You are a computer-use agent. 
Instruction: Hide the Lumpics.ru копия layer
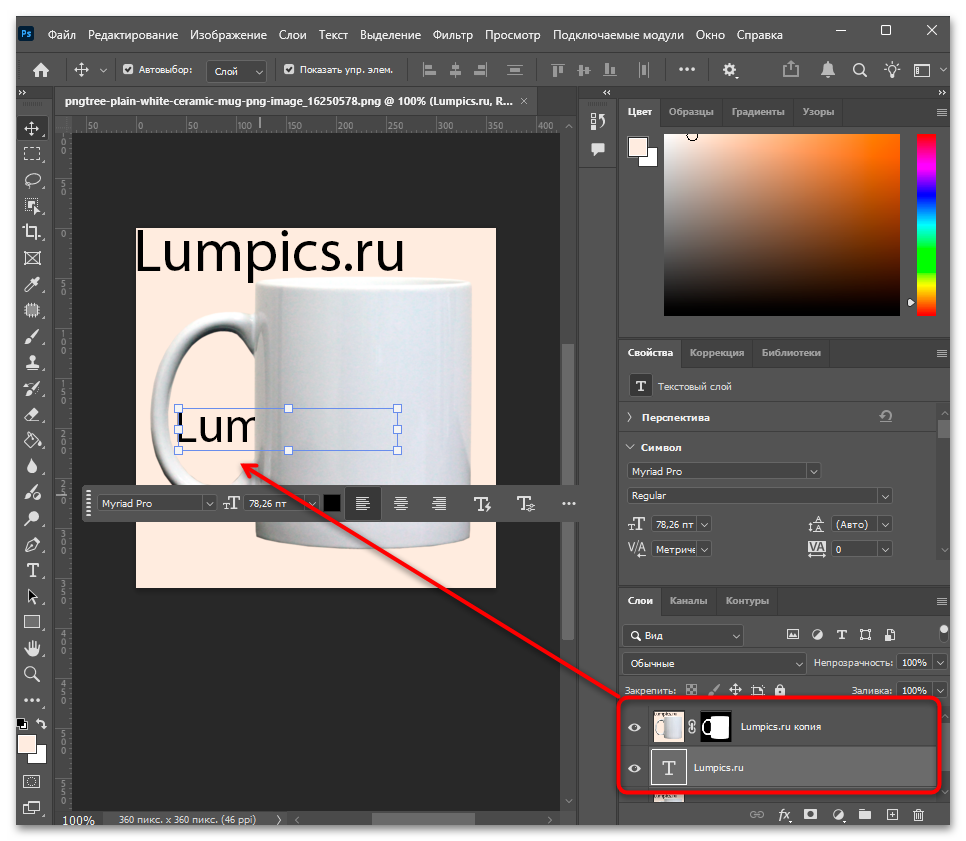click(x=635, y=727)
